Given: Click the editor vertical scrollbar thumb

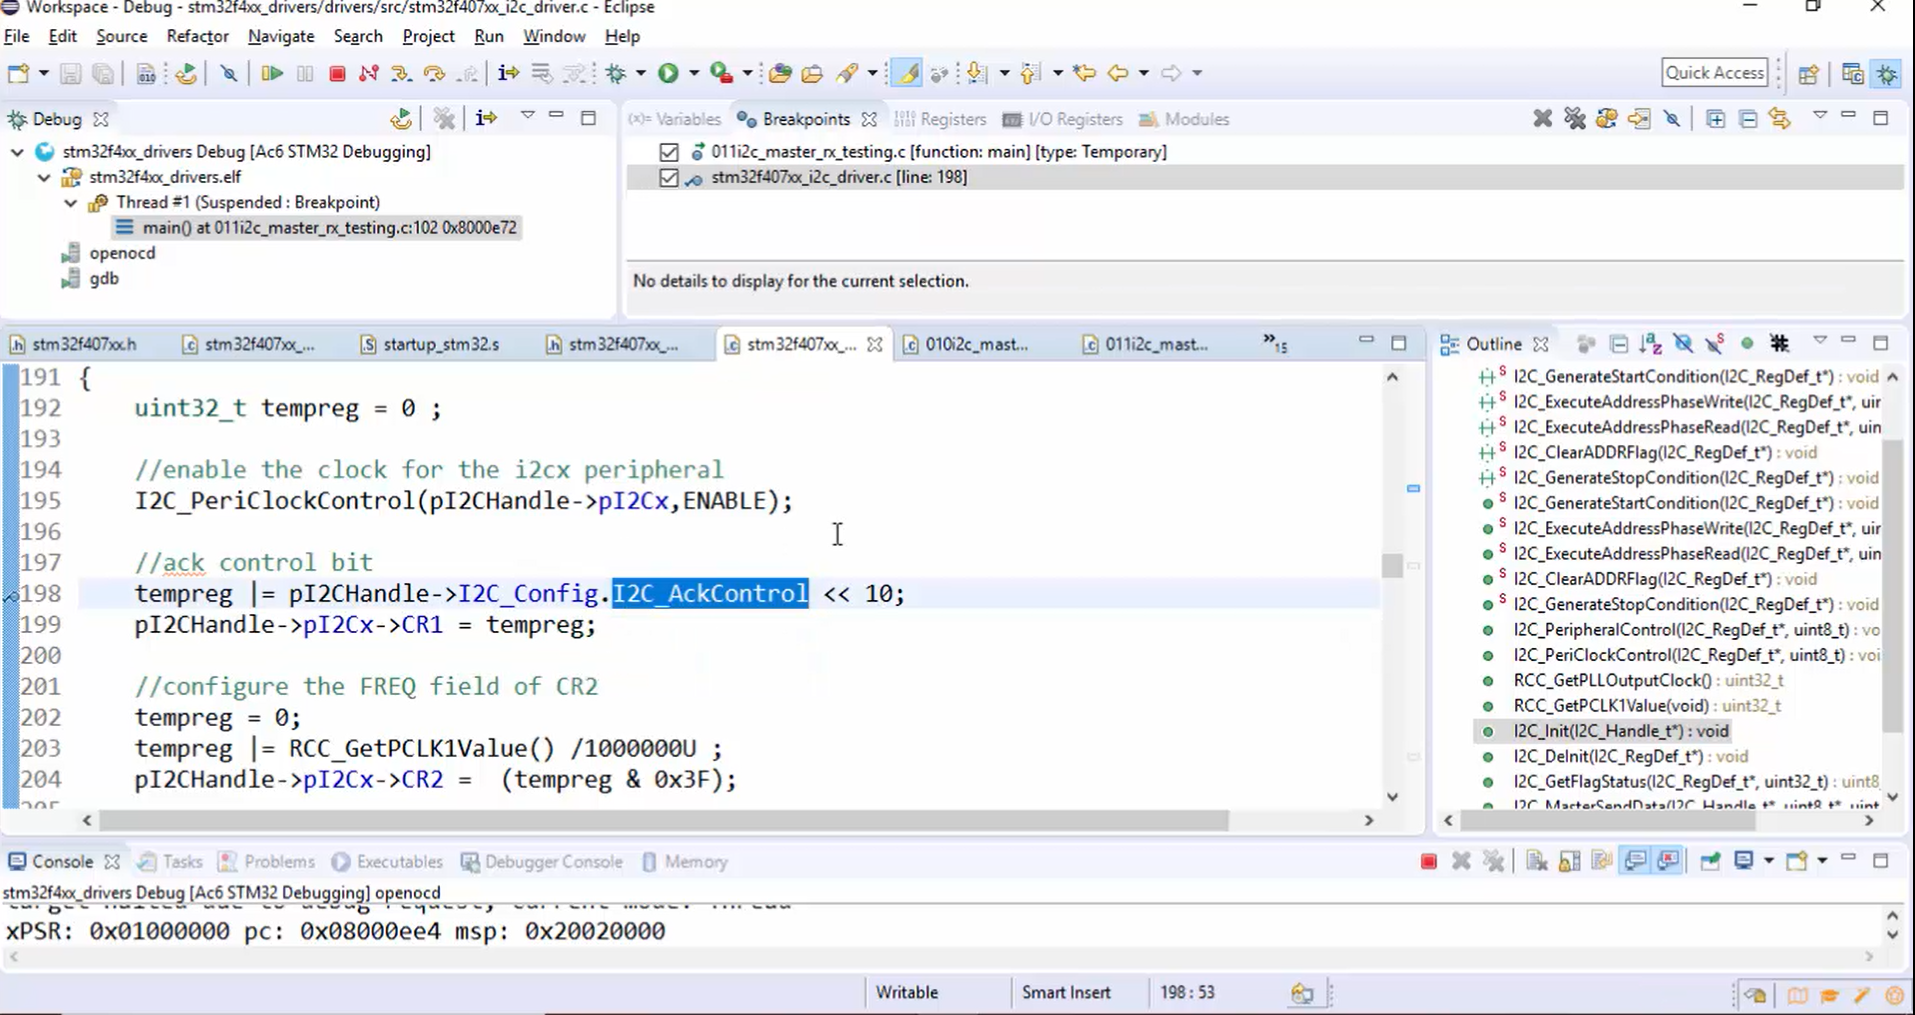Looking at the screenshot, I should [1392, 565].
